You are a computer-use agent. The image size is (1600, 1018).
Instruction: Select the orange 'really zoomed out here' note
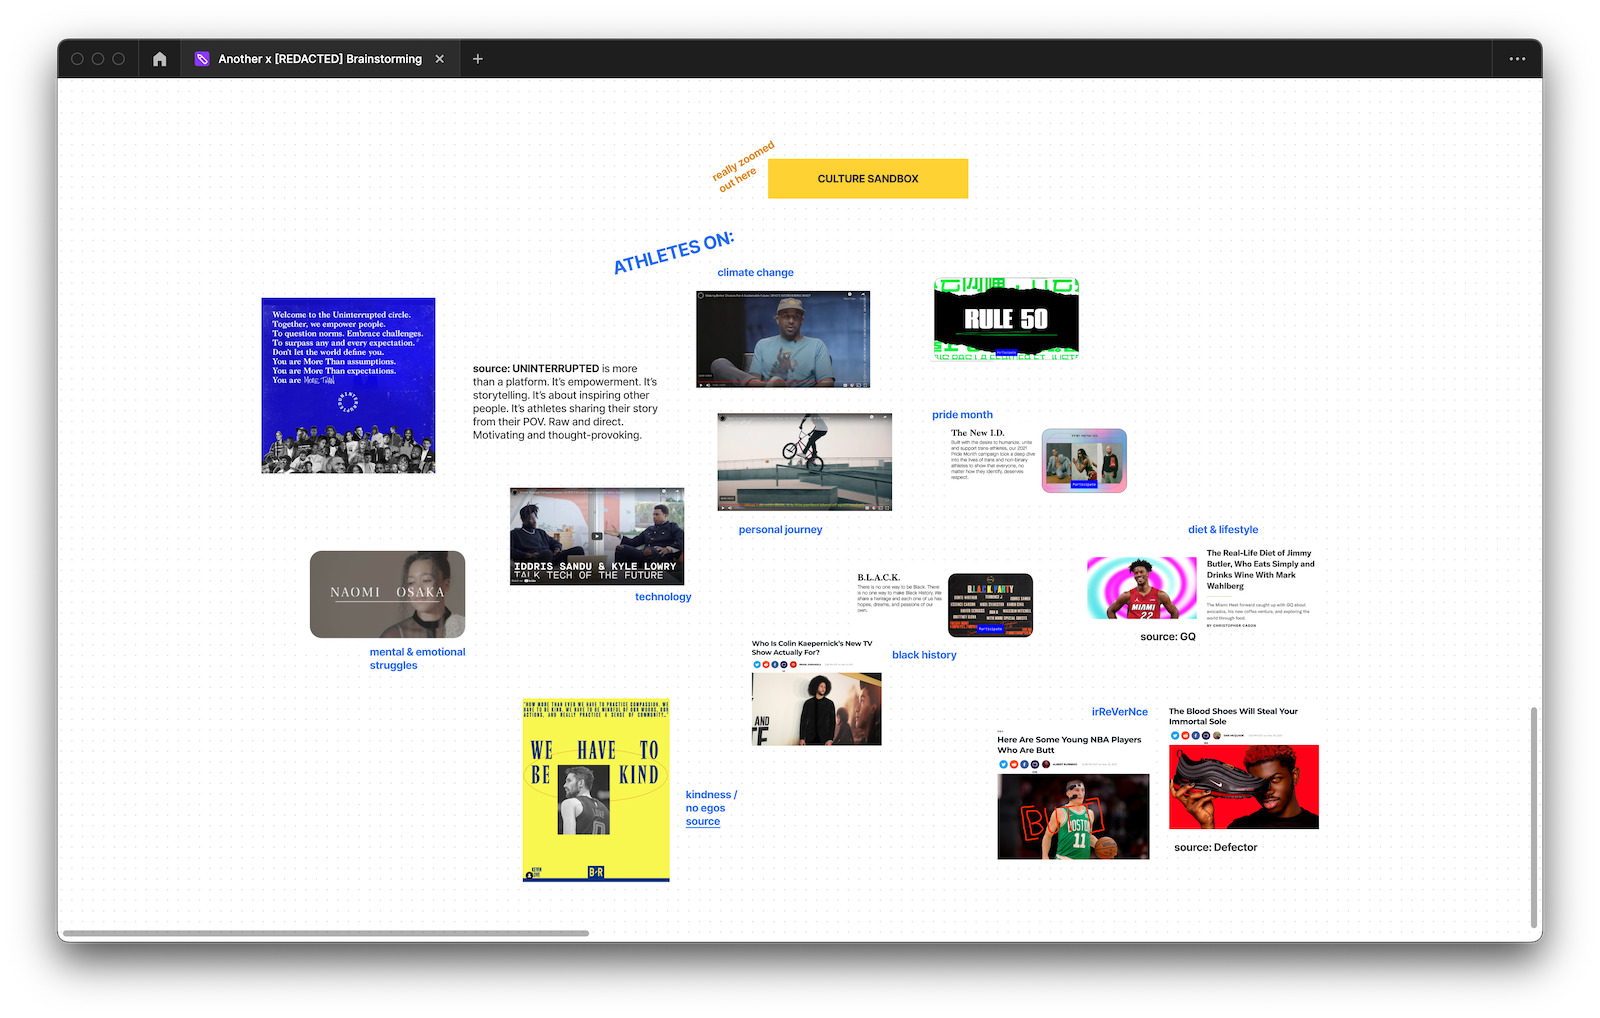tap(744, 167)
